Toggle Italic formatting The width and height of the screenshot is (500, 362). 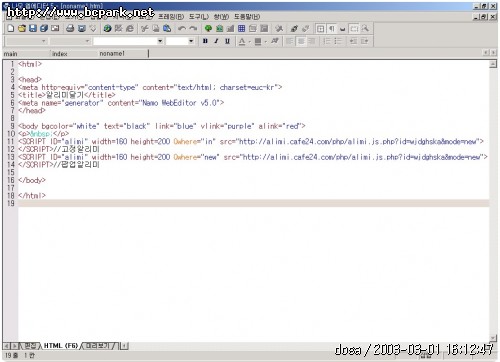click(x=216, y=41)
